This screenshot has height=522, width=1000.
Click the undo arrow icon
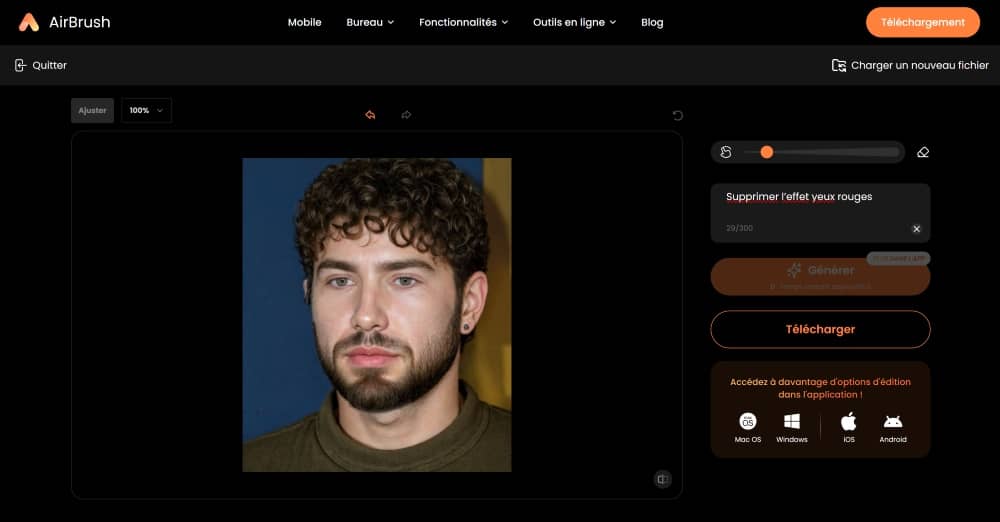pyautogui.click(x=370, y=115)
